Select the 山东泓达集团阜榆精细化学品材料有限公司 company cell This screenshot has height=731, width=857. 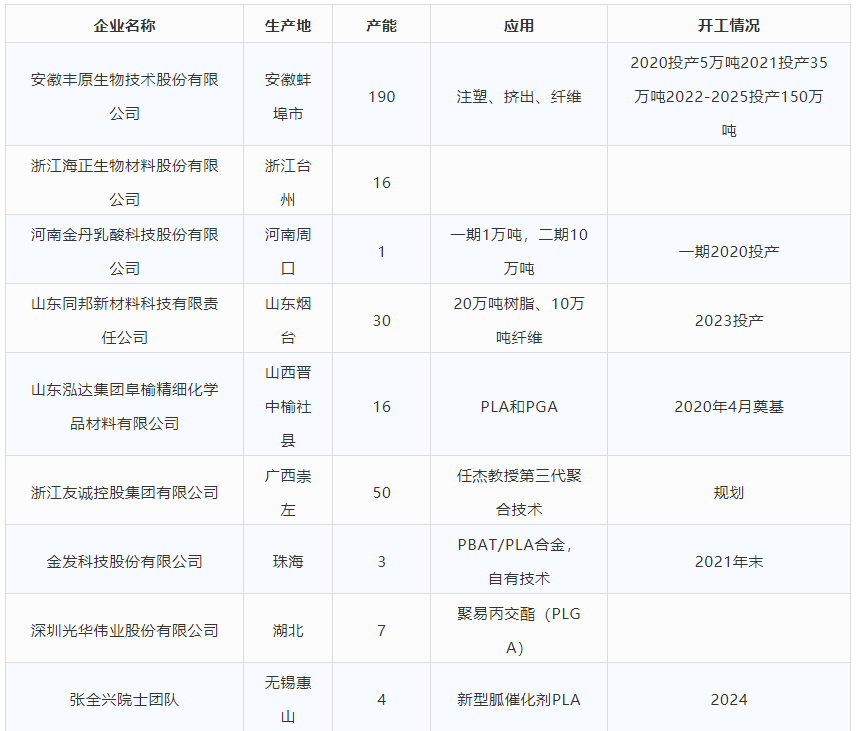coord(125,406)
